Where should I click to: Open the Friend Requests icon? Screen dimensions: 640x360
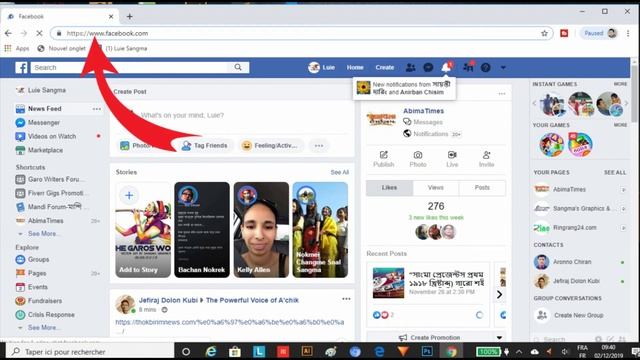pos(411,67)
